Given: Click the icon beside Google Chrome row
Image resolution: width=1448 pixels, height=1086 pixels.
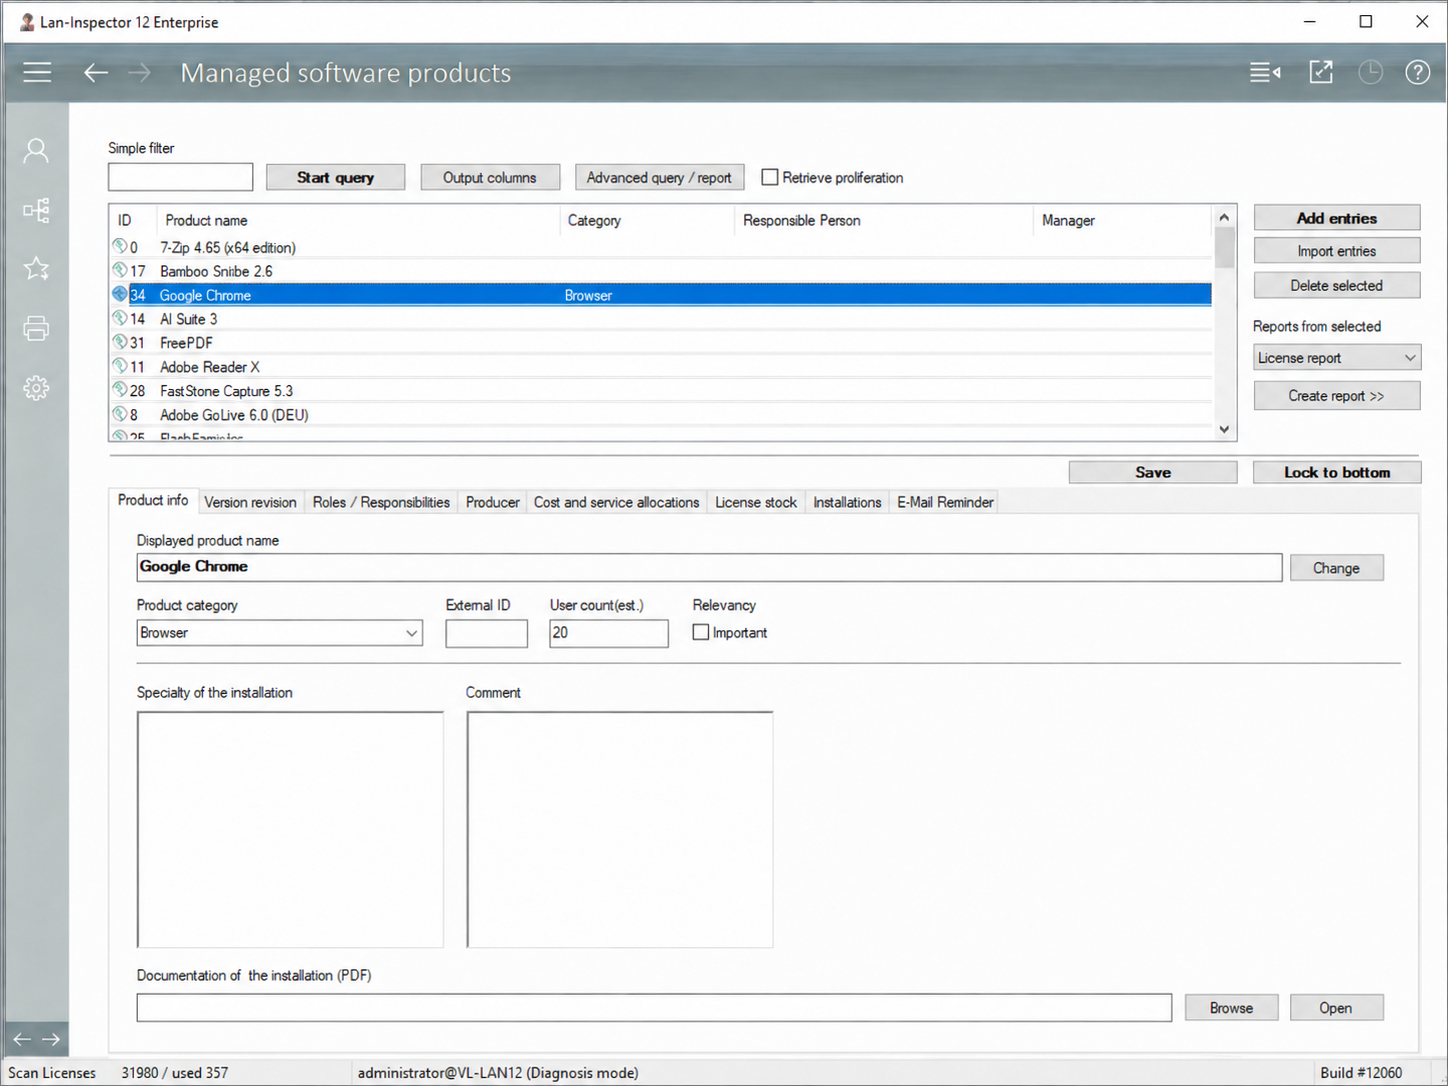Looking at the screenshot, I should [120, 294].
